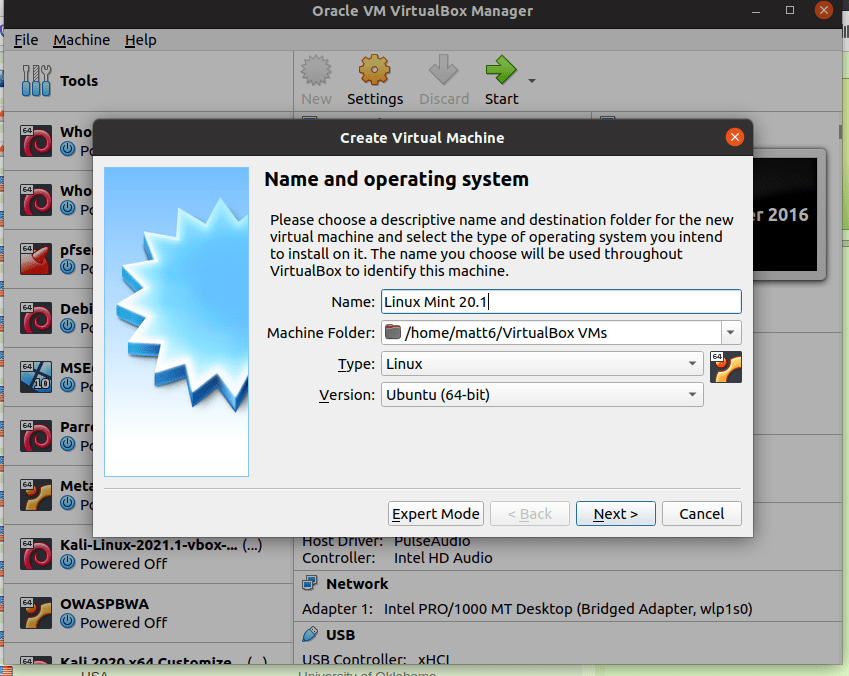The image size is (849, 676).
Task: Open the Machine Folder dropdown
Action: 731,332
